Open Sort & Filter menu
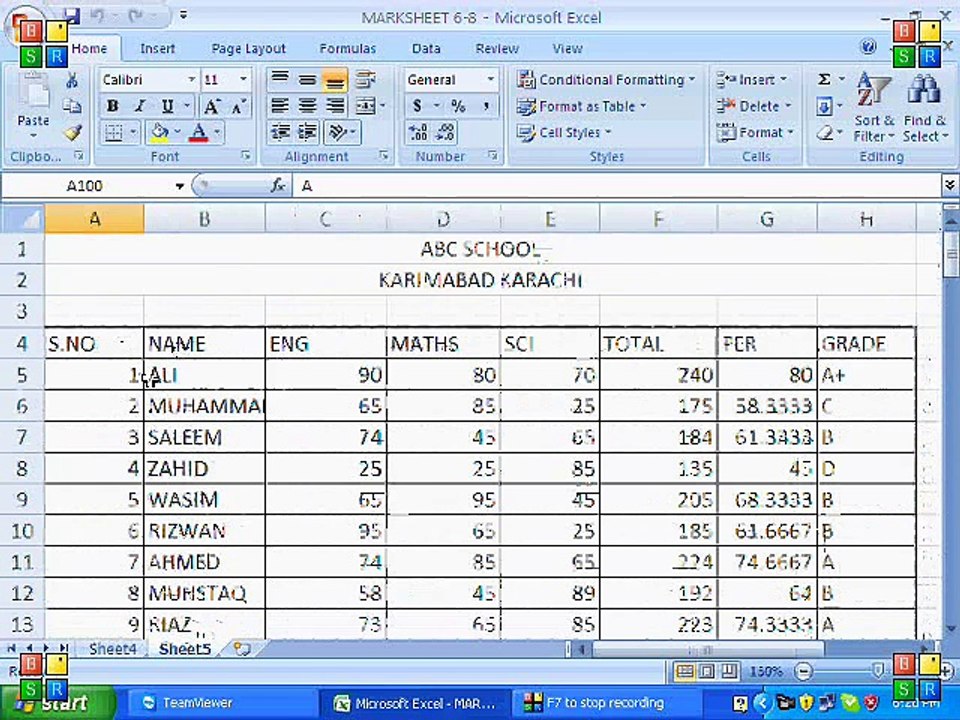The height and width of the screenshot is (720, 960). click(x=874, y=107)
